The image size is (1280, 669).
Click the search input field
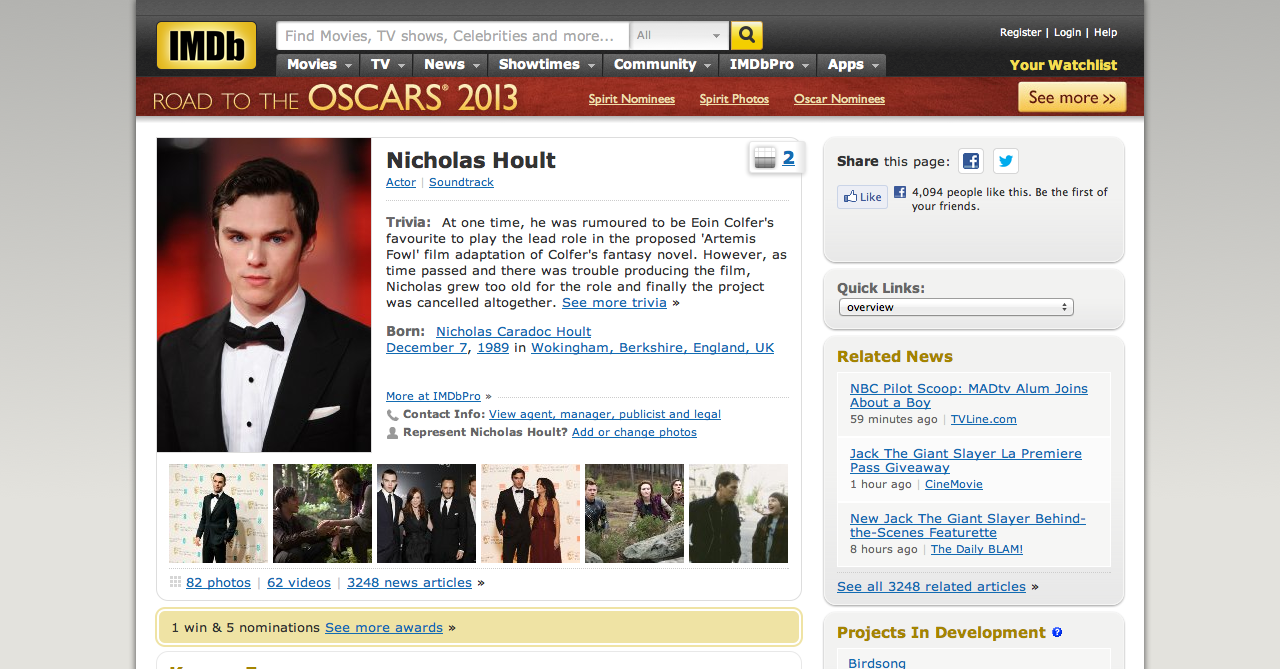(453, 36)
